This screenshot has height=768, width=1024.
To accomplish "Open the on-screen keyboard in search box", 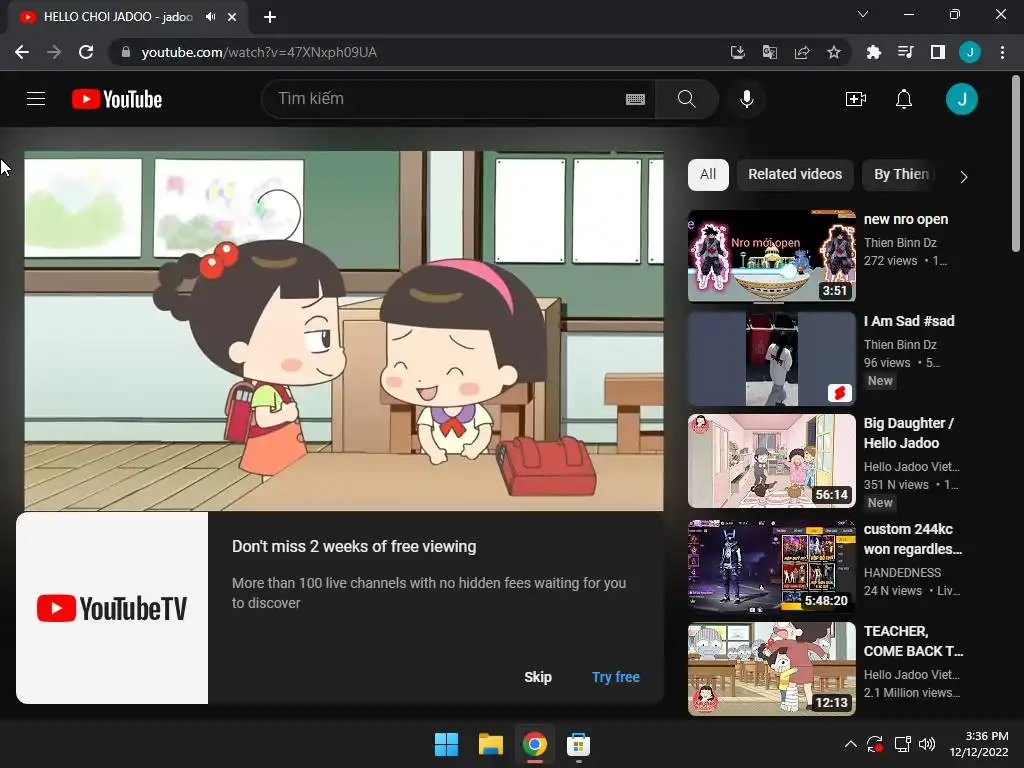I will (635, 99).
